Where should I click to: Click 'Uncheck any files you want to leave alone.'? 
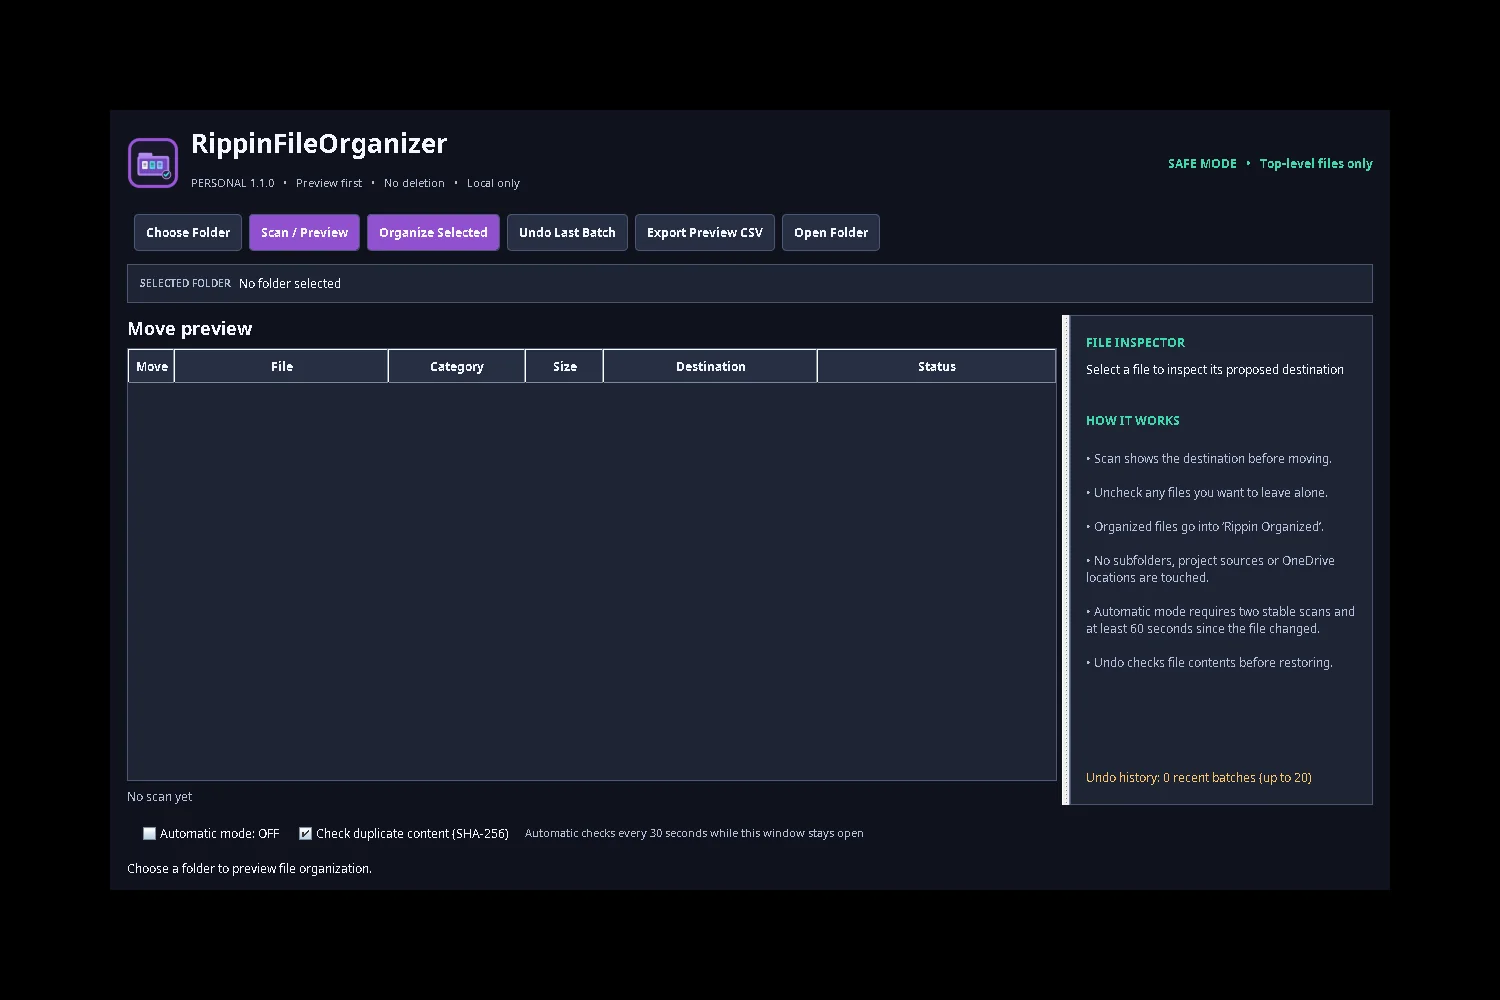(1210, 493)
